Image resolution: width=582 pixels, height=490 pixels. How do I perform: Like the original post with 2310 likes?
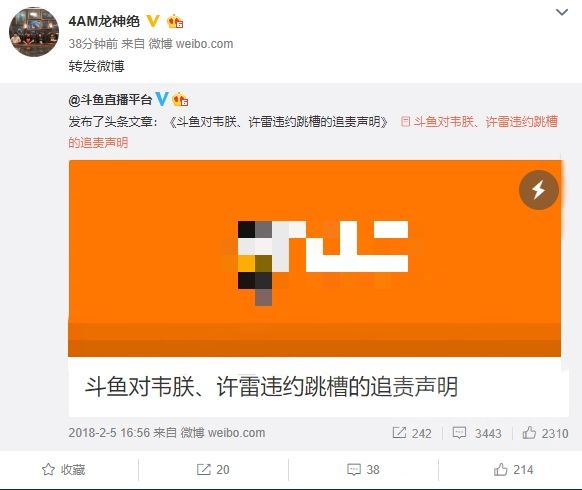545,433
